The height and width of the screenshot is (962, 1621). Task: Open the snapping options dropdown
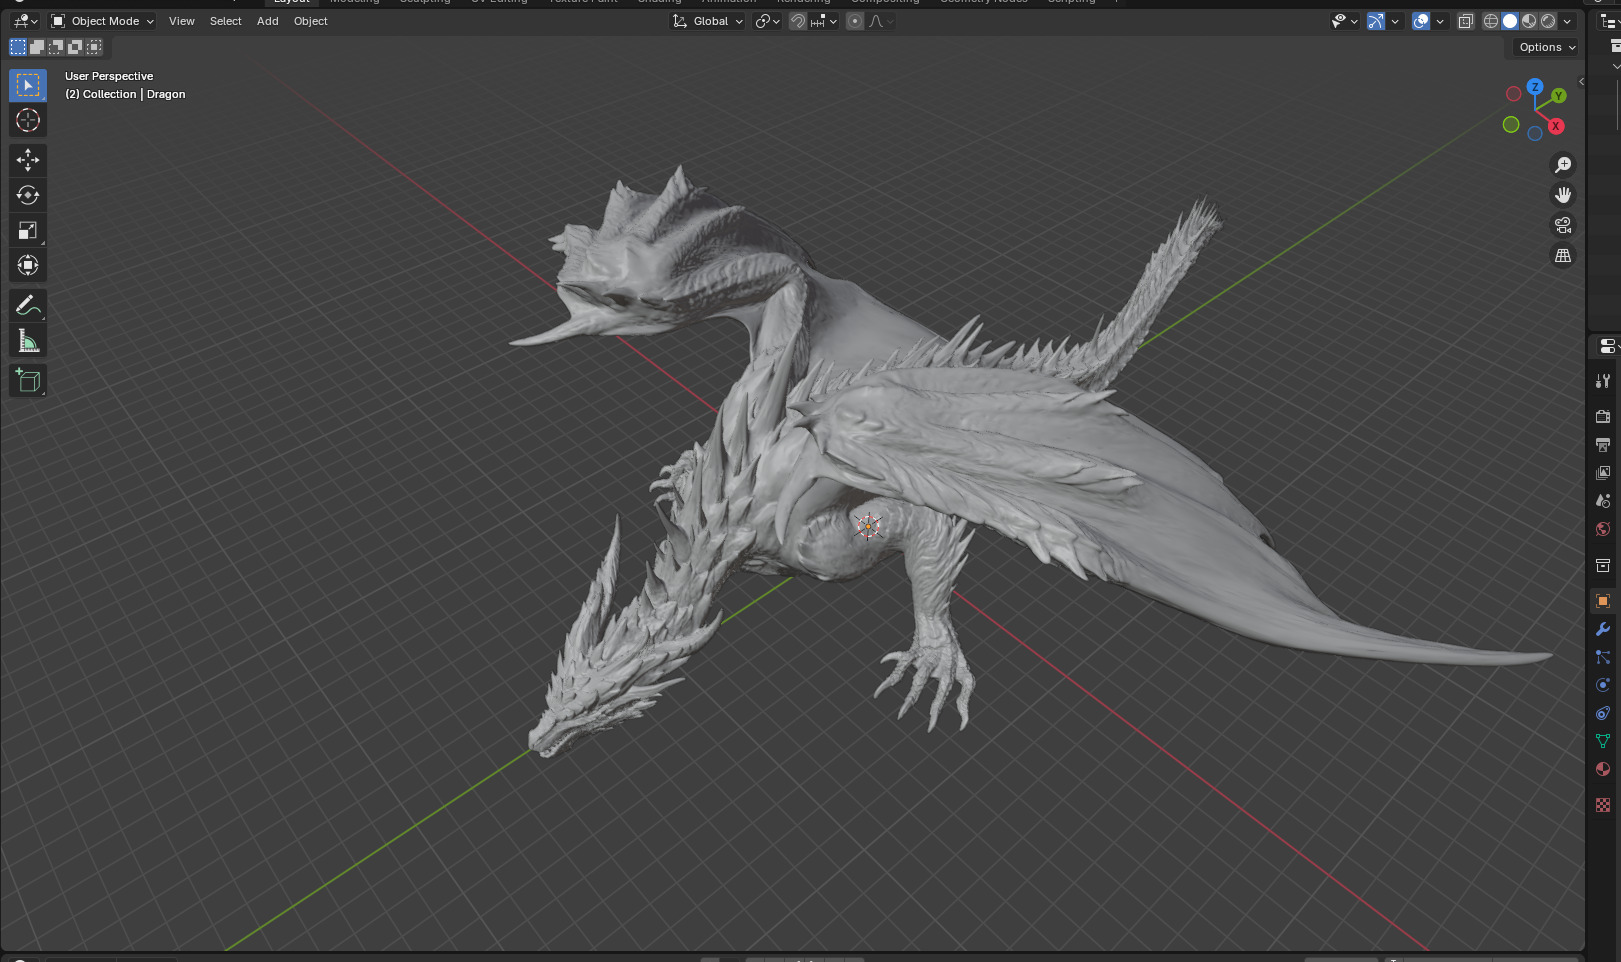click(x=825, y=21)
